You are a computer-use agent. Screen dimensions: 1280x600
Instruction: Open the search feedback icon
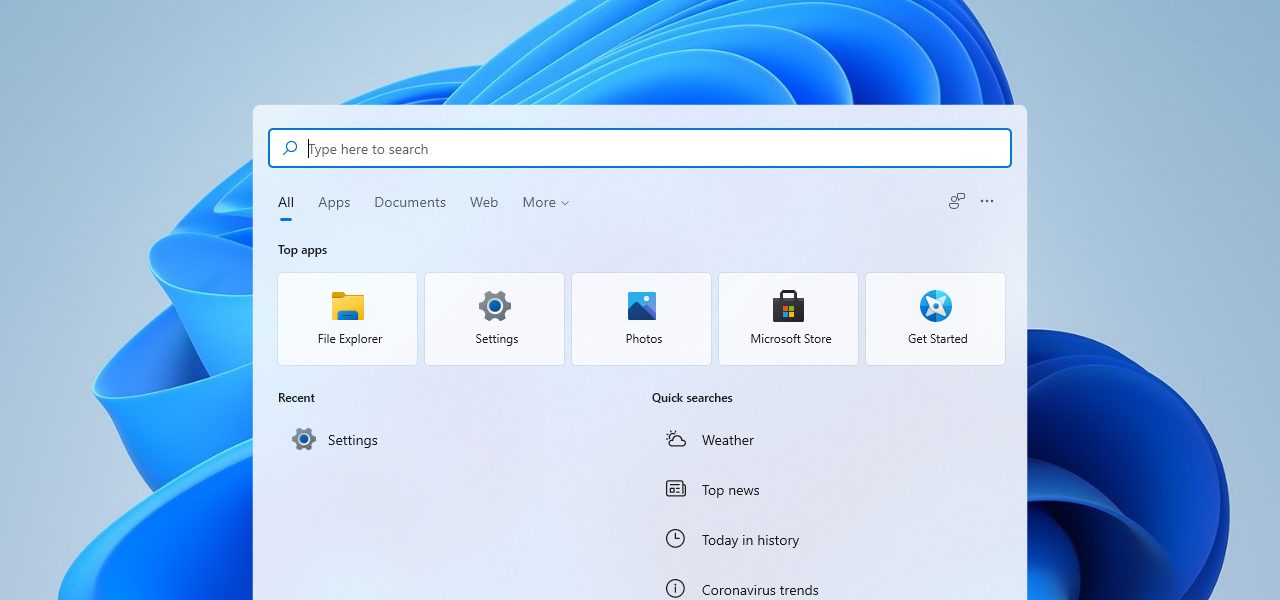957,201
